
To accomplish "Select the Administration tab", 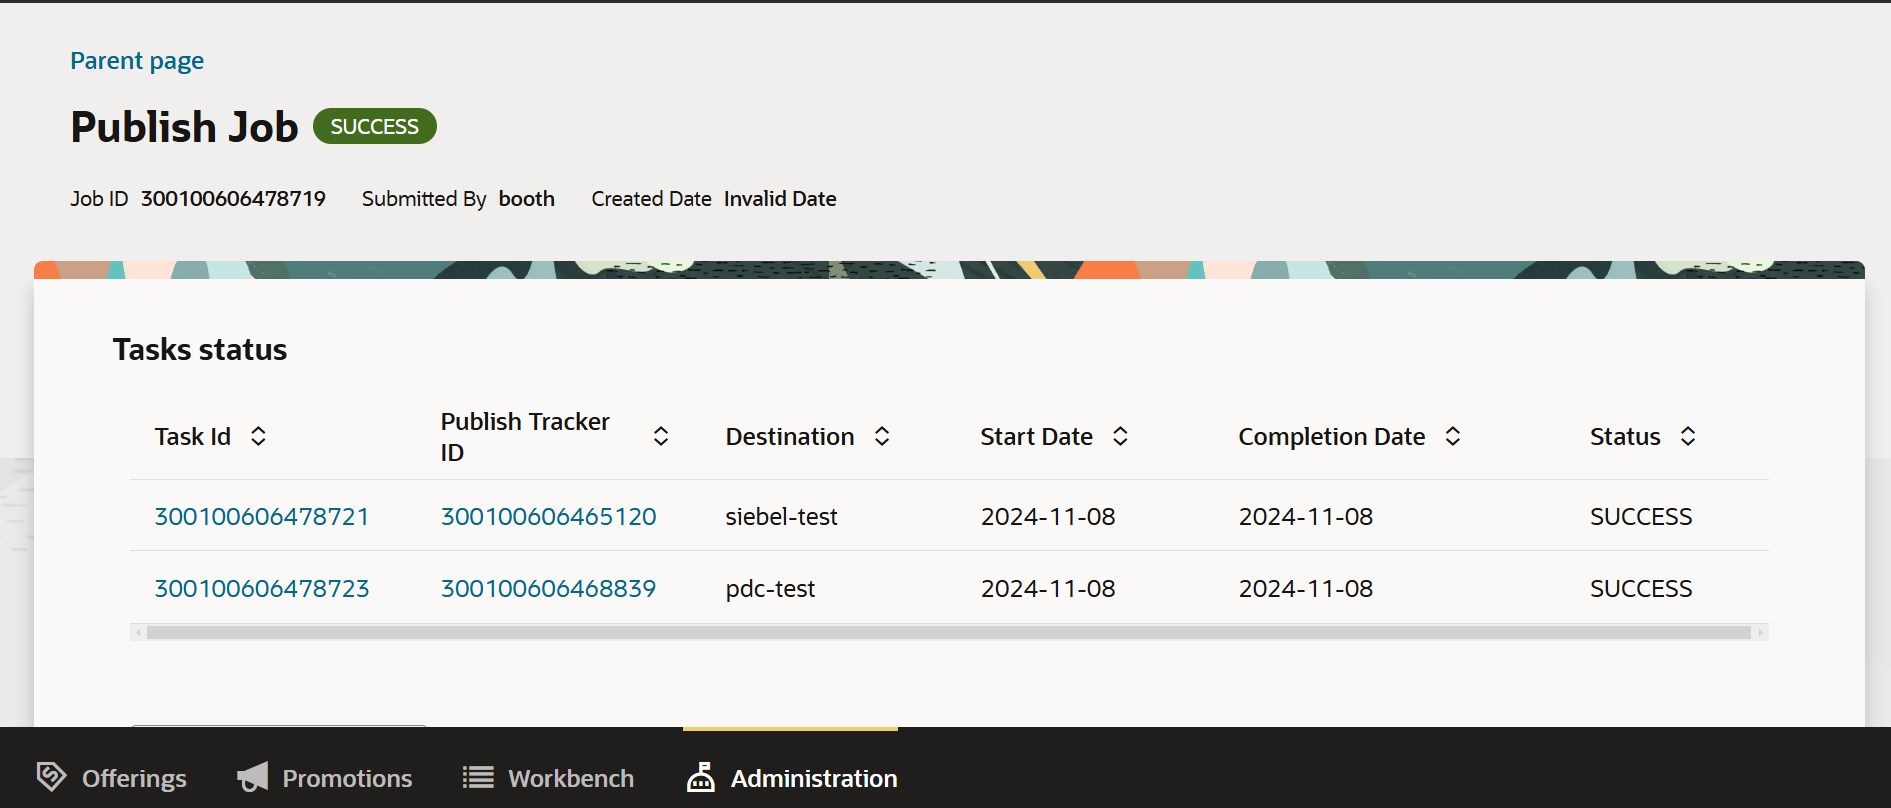I will (x=791, y=778).
